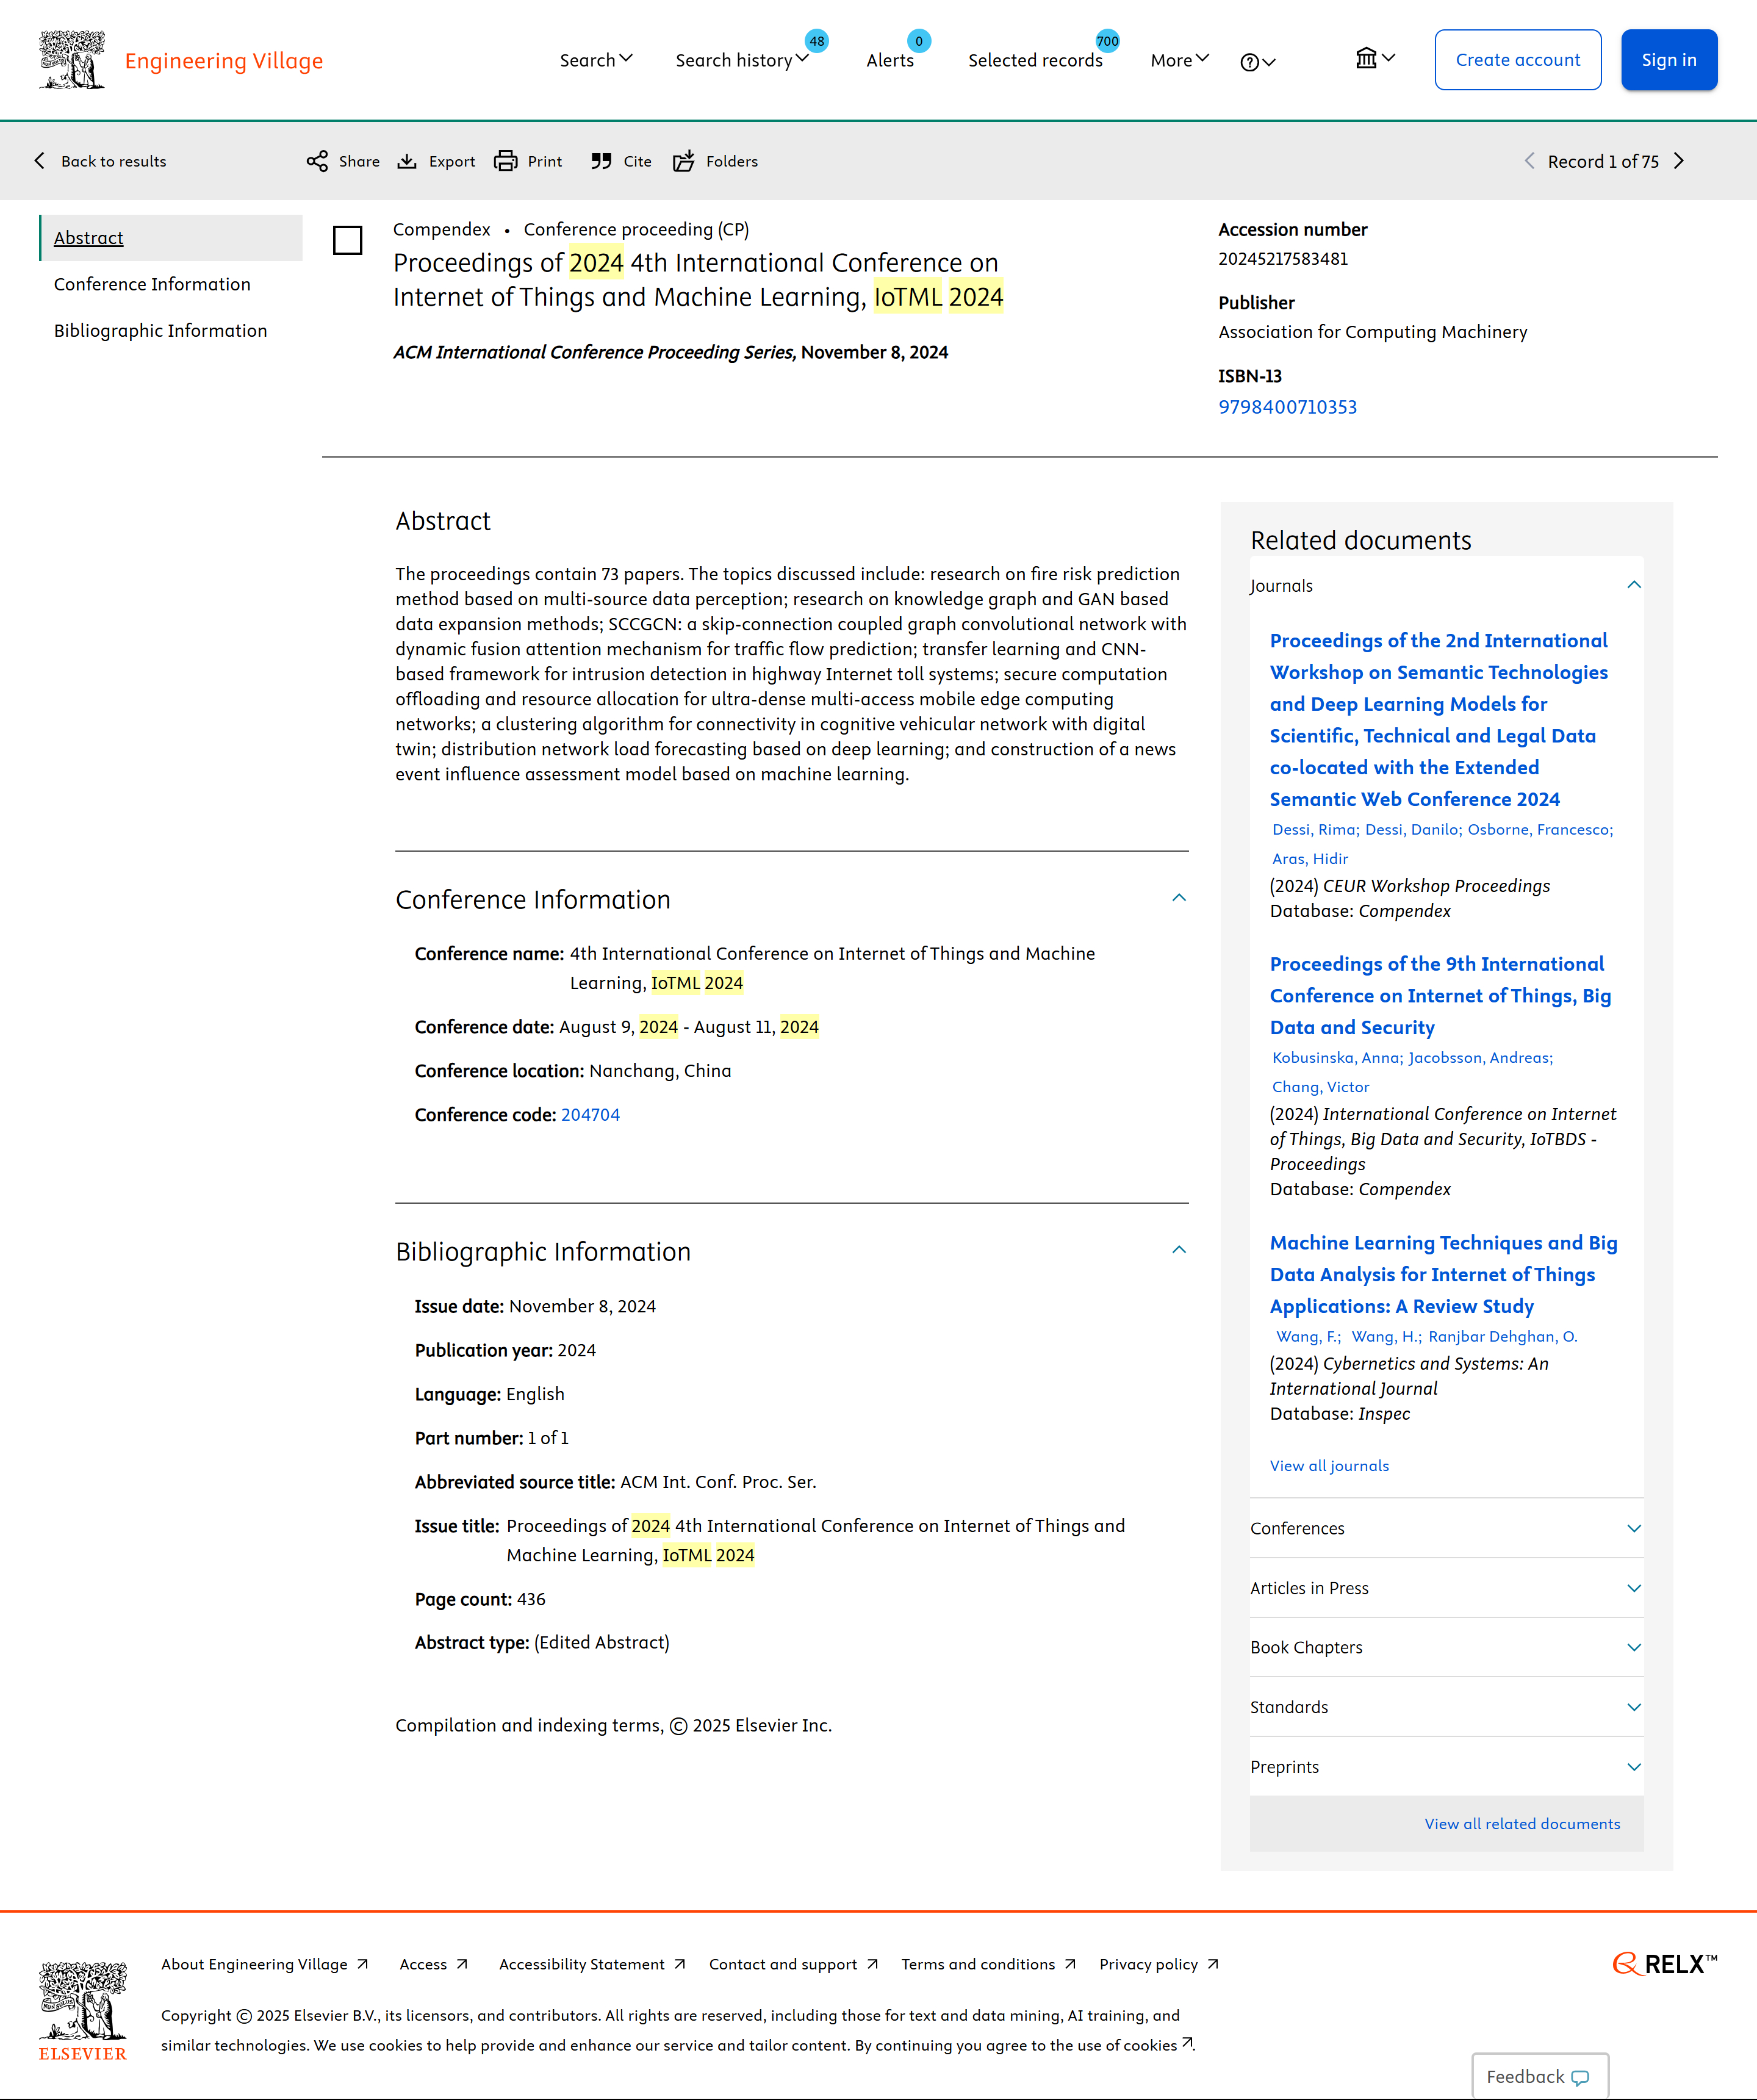Click the Export download icon

407,161
